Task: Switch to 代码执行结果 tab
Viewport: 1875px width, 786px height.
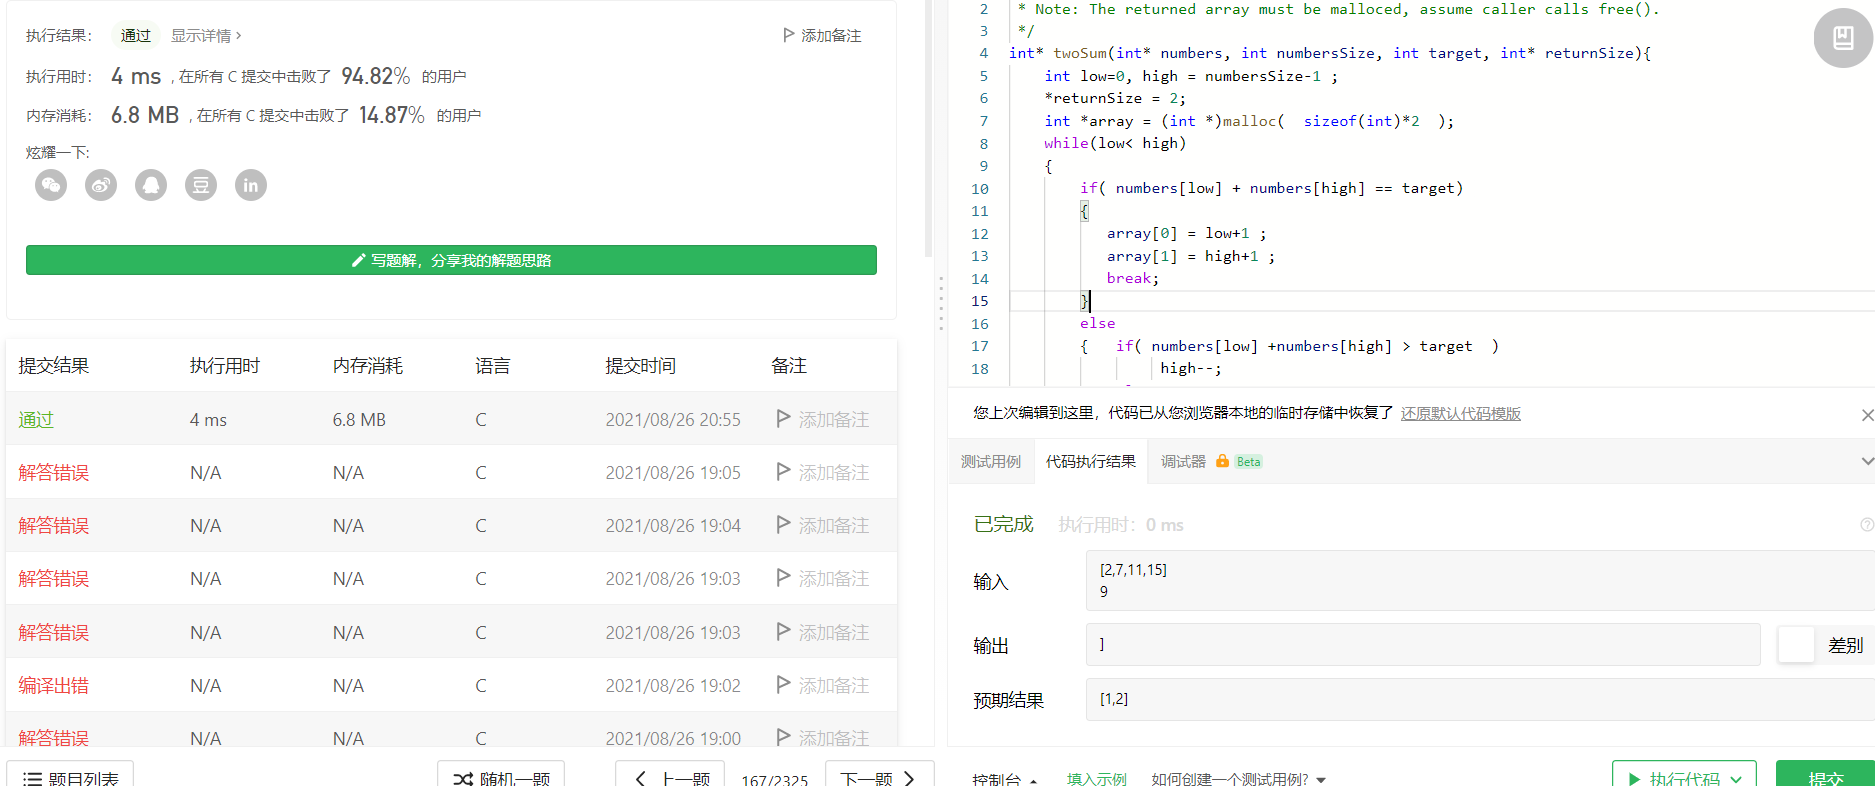Action: point(1091,461)
